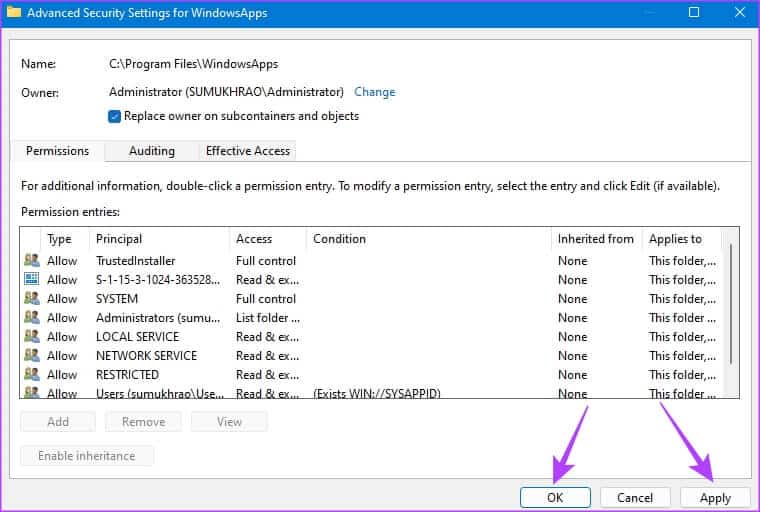The height and width of the screenshot is (512, 760).
Task: Sort by the Access column header
Action: click(x=268, y=239)
